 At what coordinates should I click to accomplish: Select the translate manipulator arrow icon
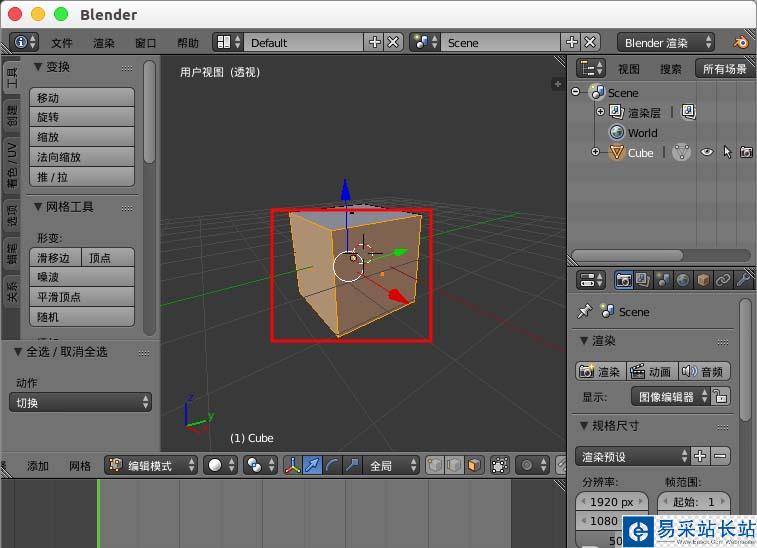click(313, 465)
